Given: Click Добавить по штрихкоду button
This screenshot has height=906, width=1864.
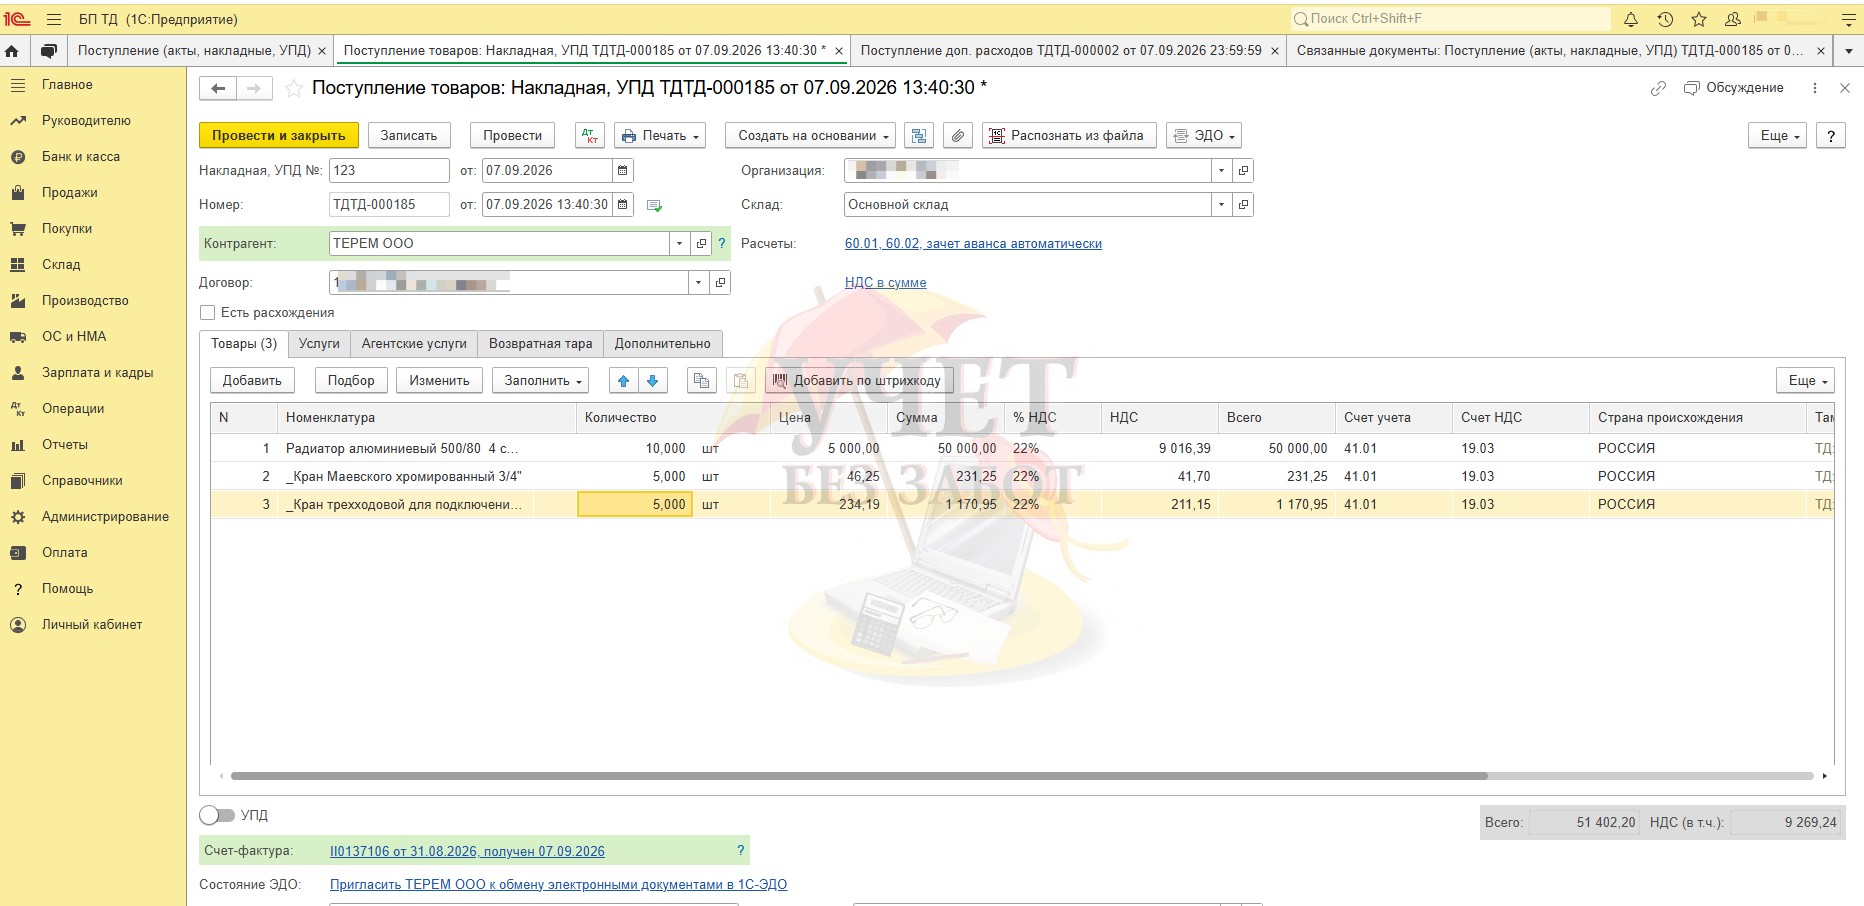Looking at the screenshot, I should click(859, 381).
